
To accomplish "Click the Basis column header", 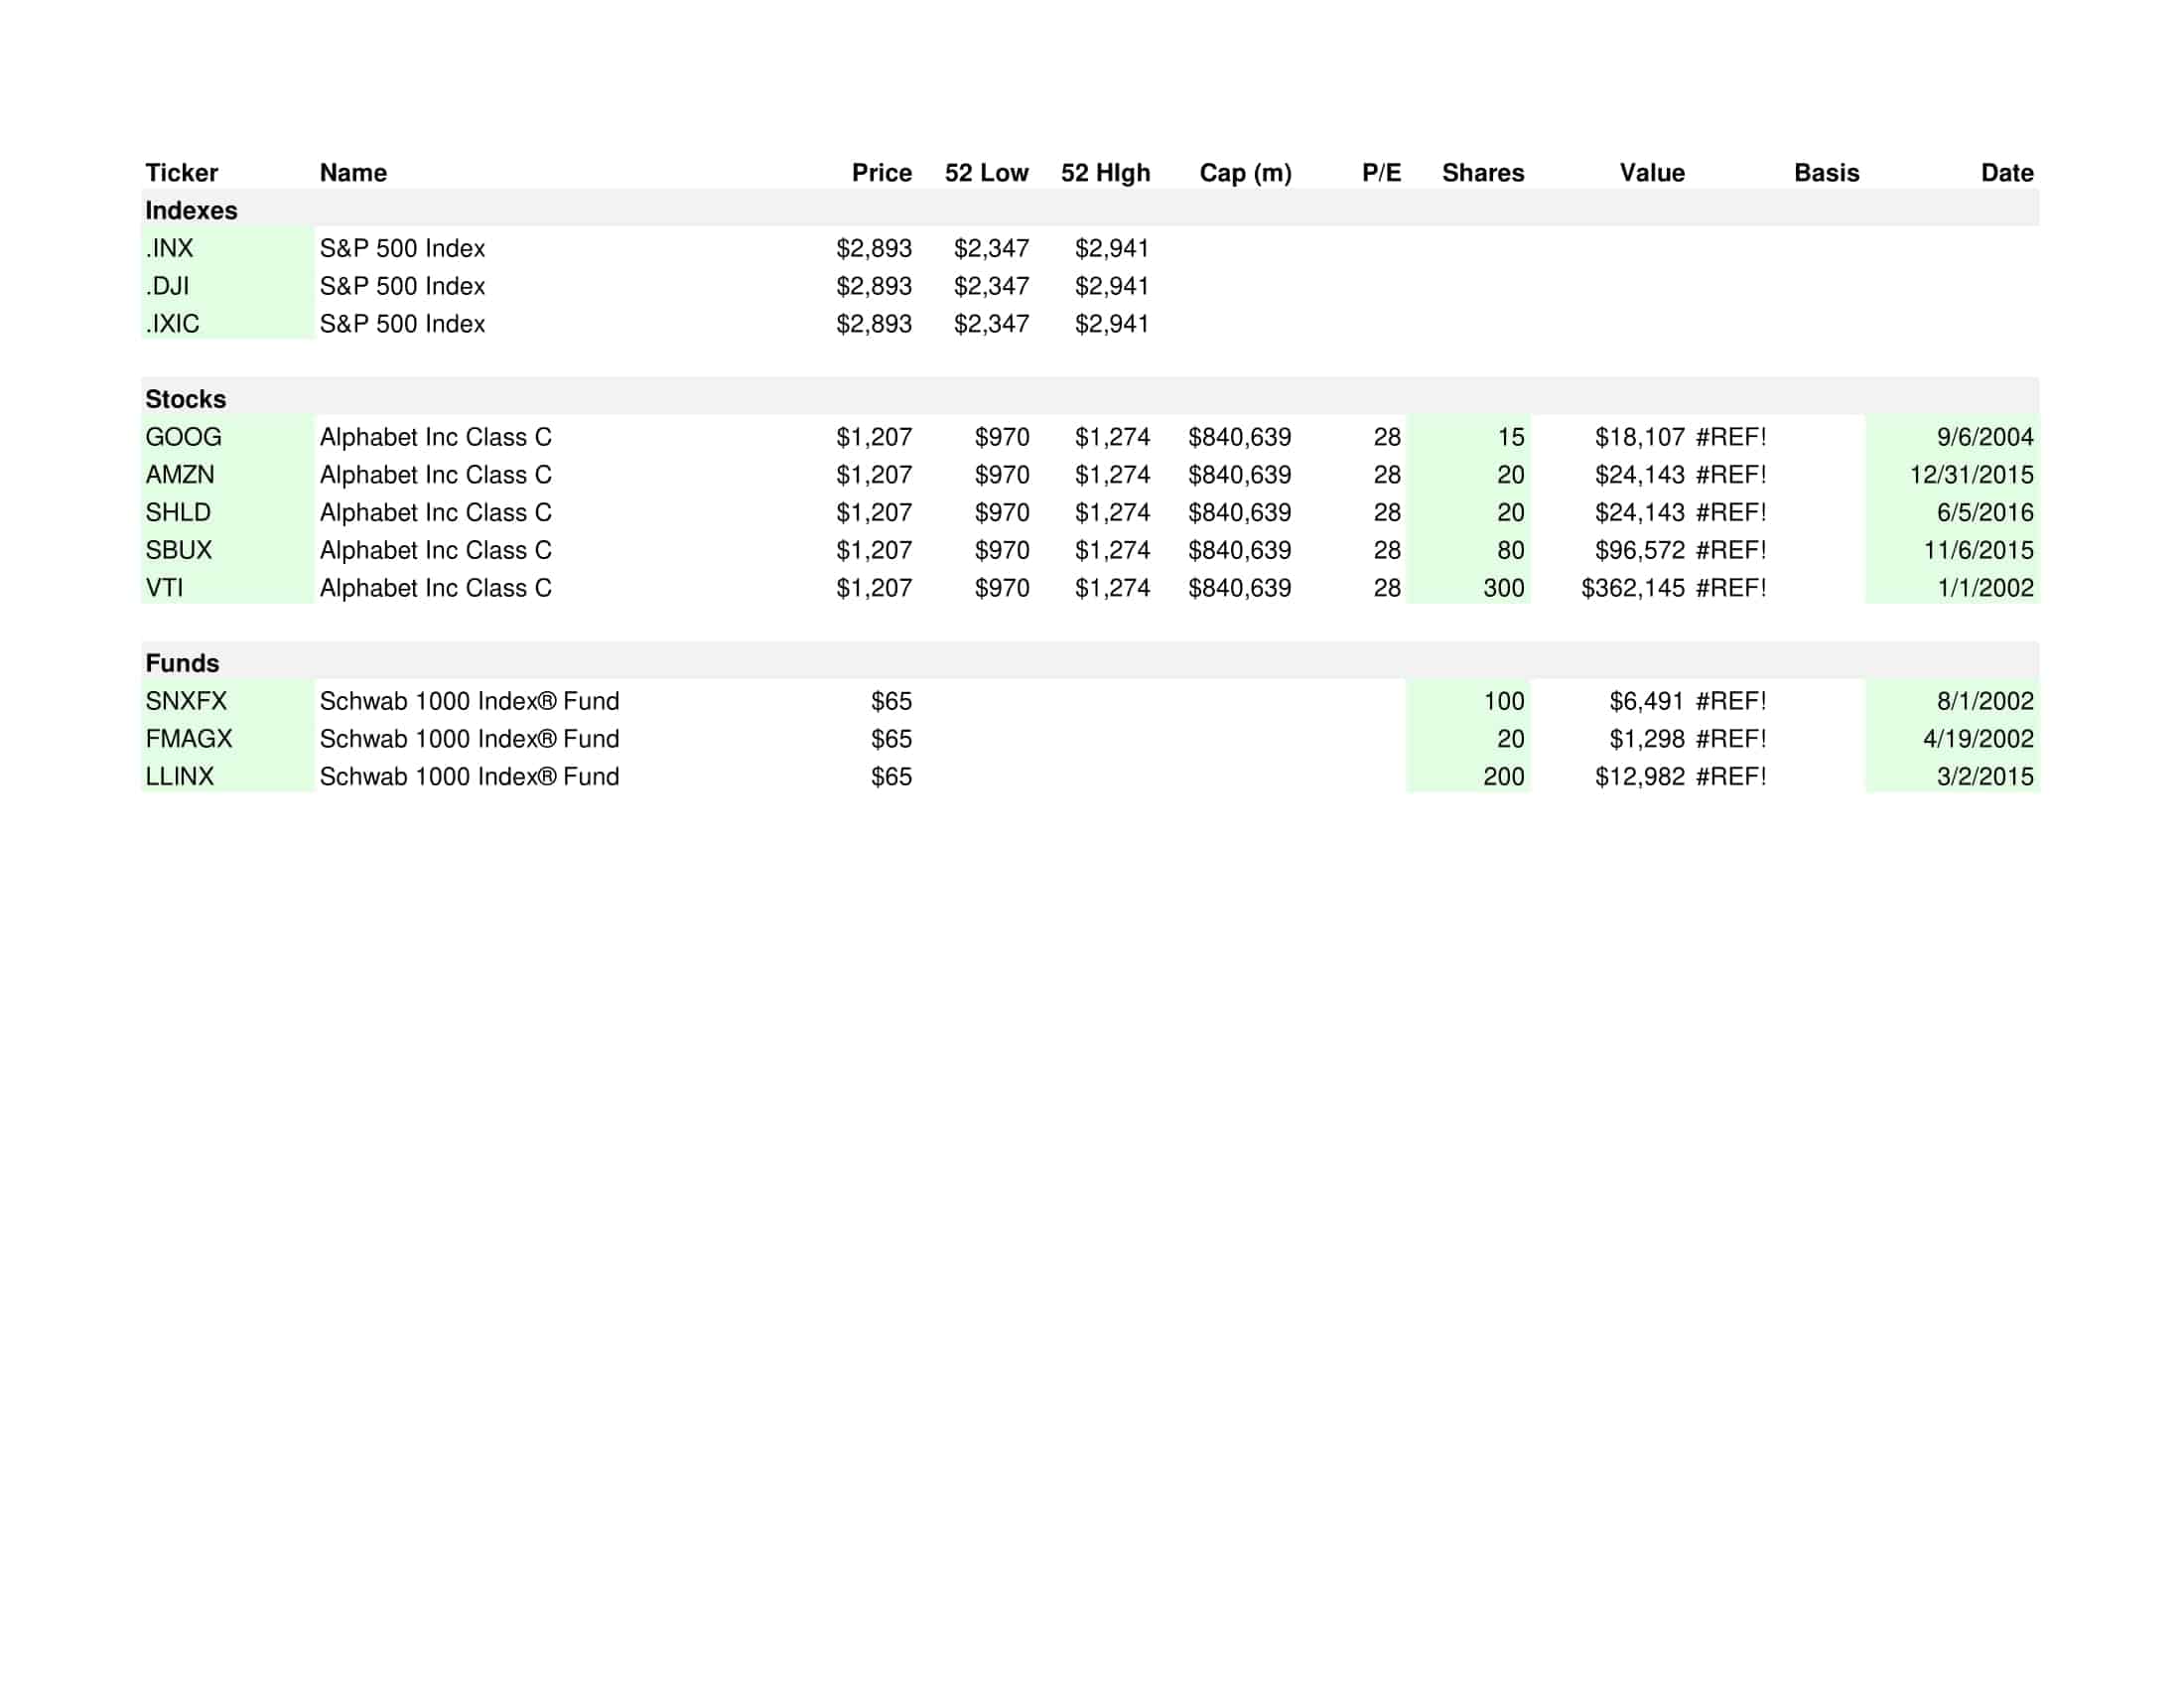I will (1825, 172).
